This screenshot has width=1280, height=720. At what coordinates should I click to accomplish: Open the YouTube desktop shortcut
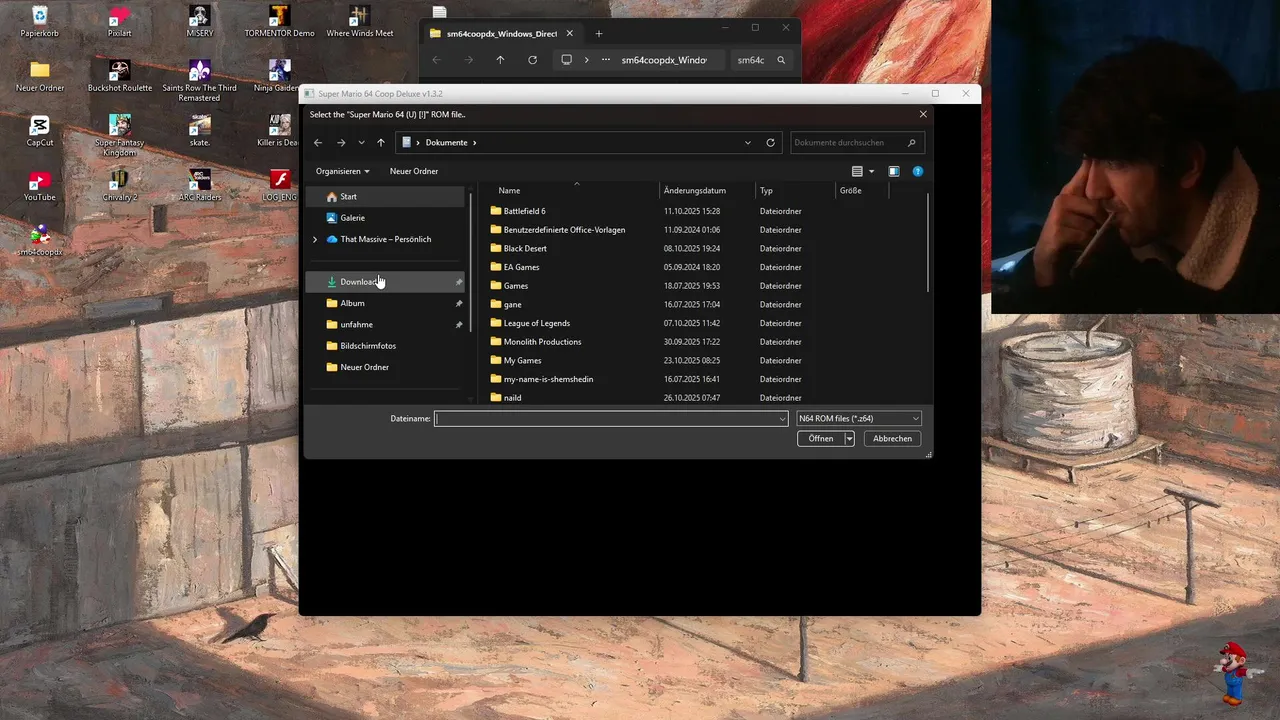(x=40, y=186)
